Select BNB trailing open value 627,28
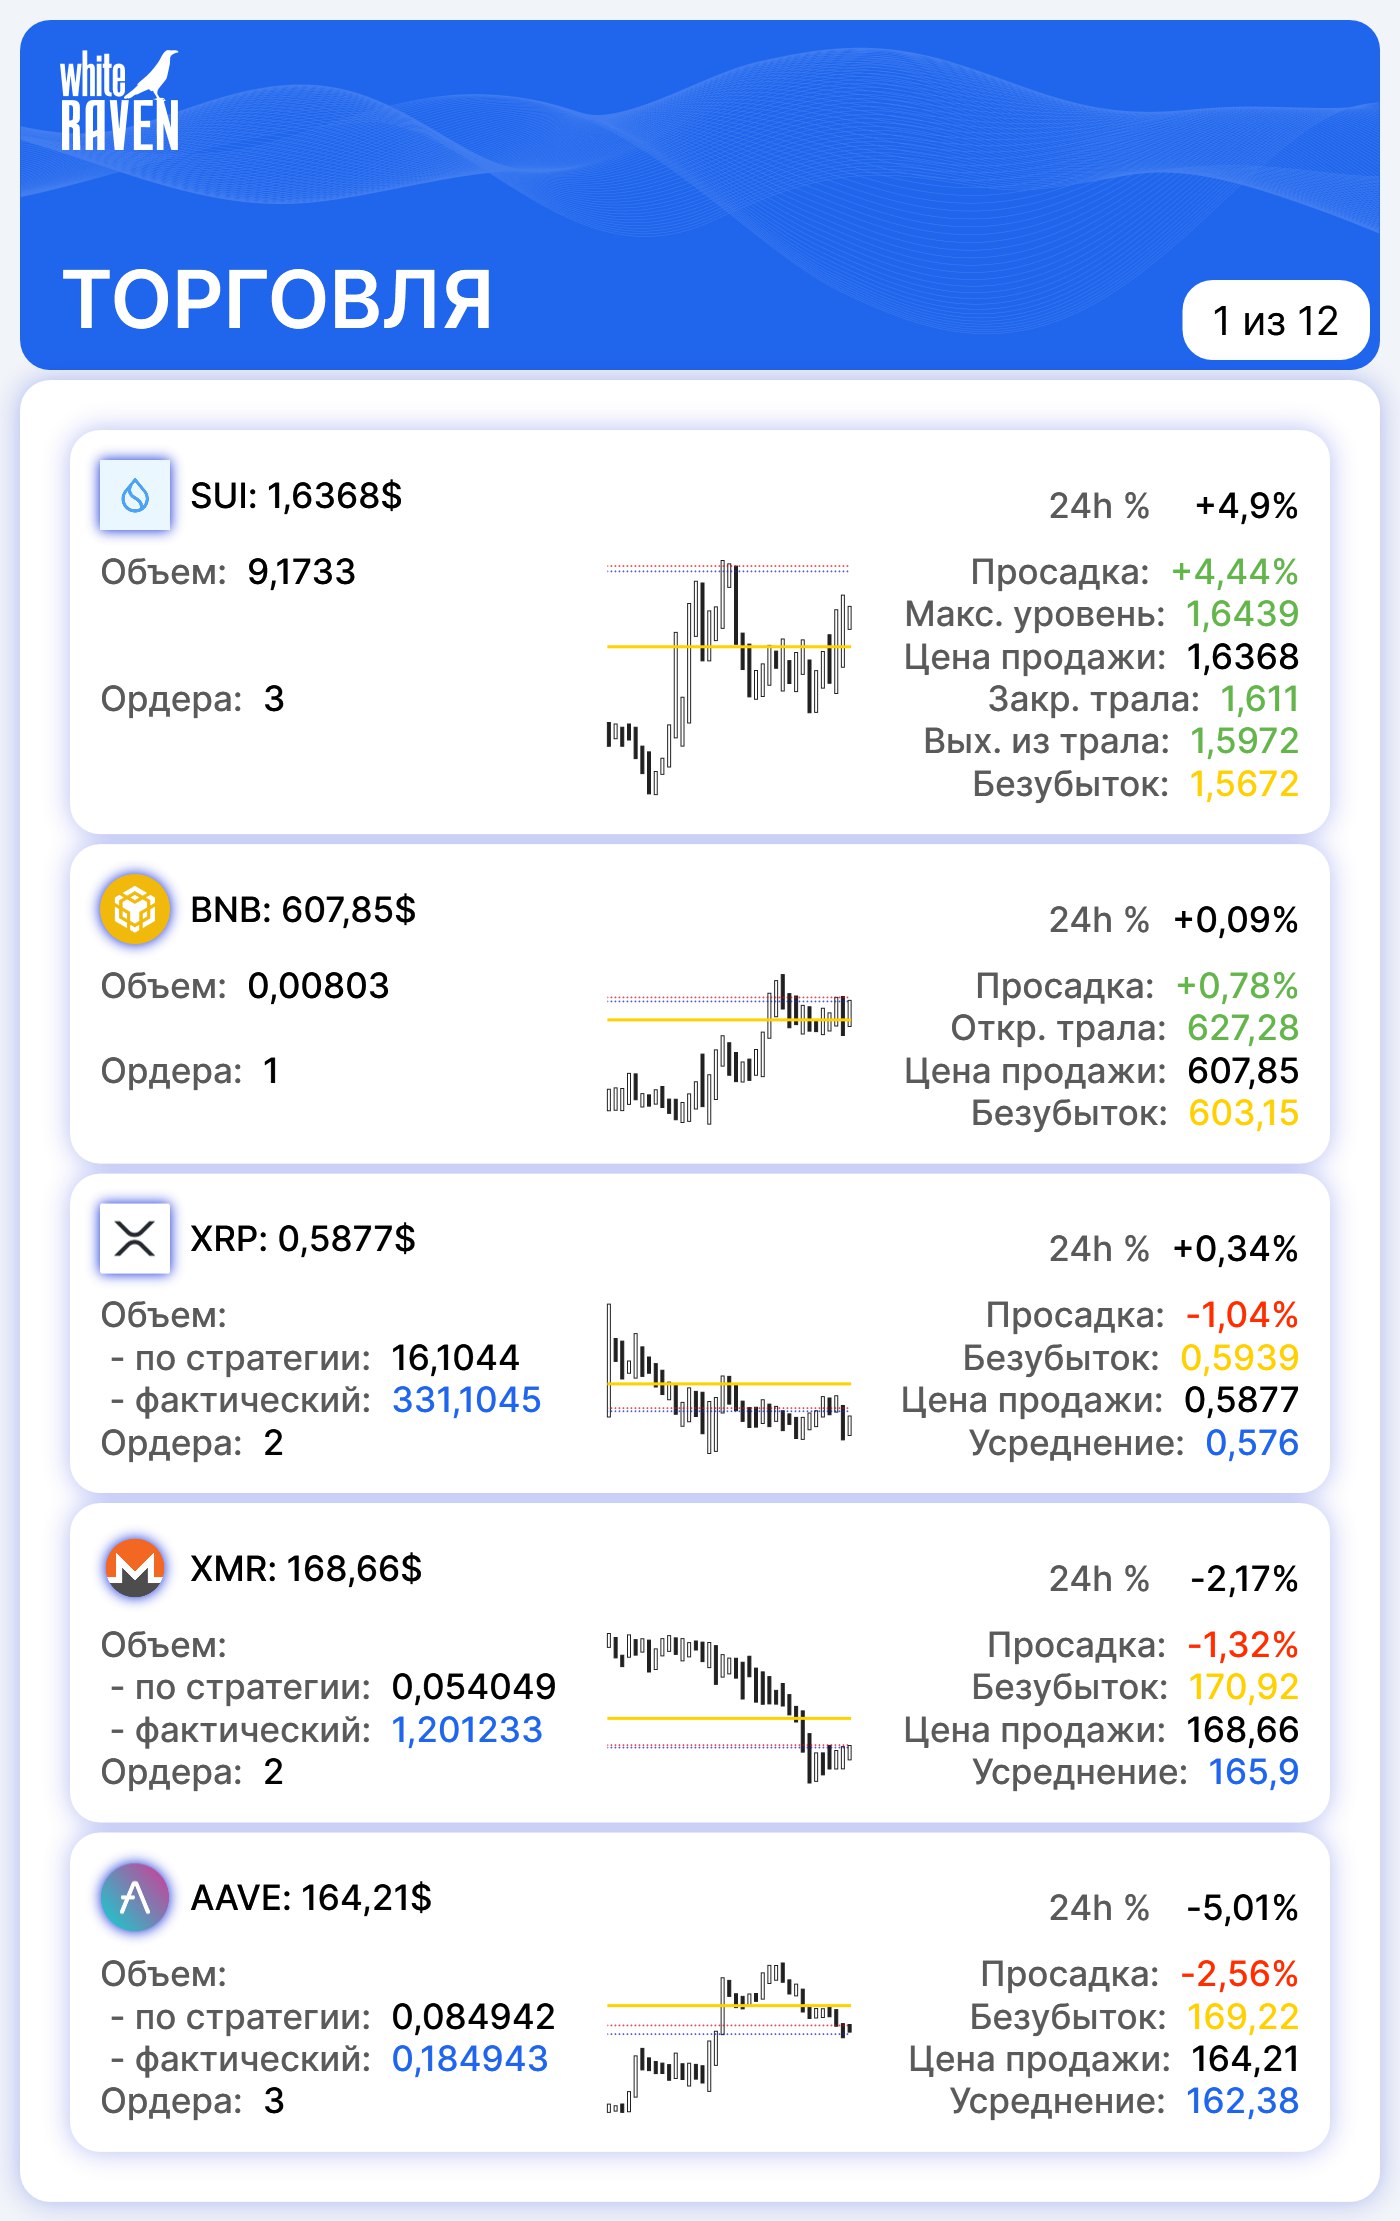This screenshot has height=2221, width=1400. pos(1243,1027)
